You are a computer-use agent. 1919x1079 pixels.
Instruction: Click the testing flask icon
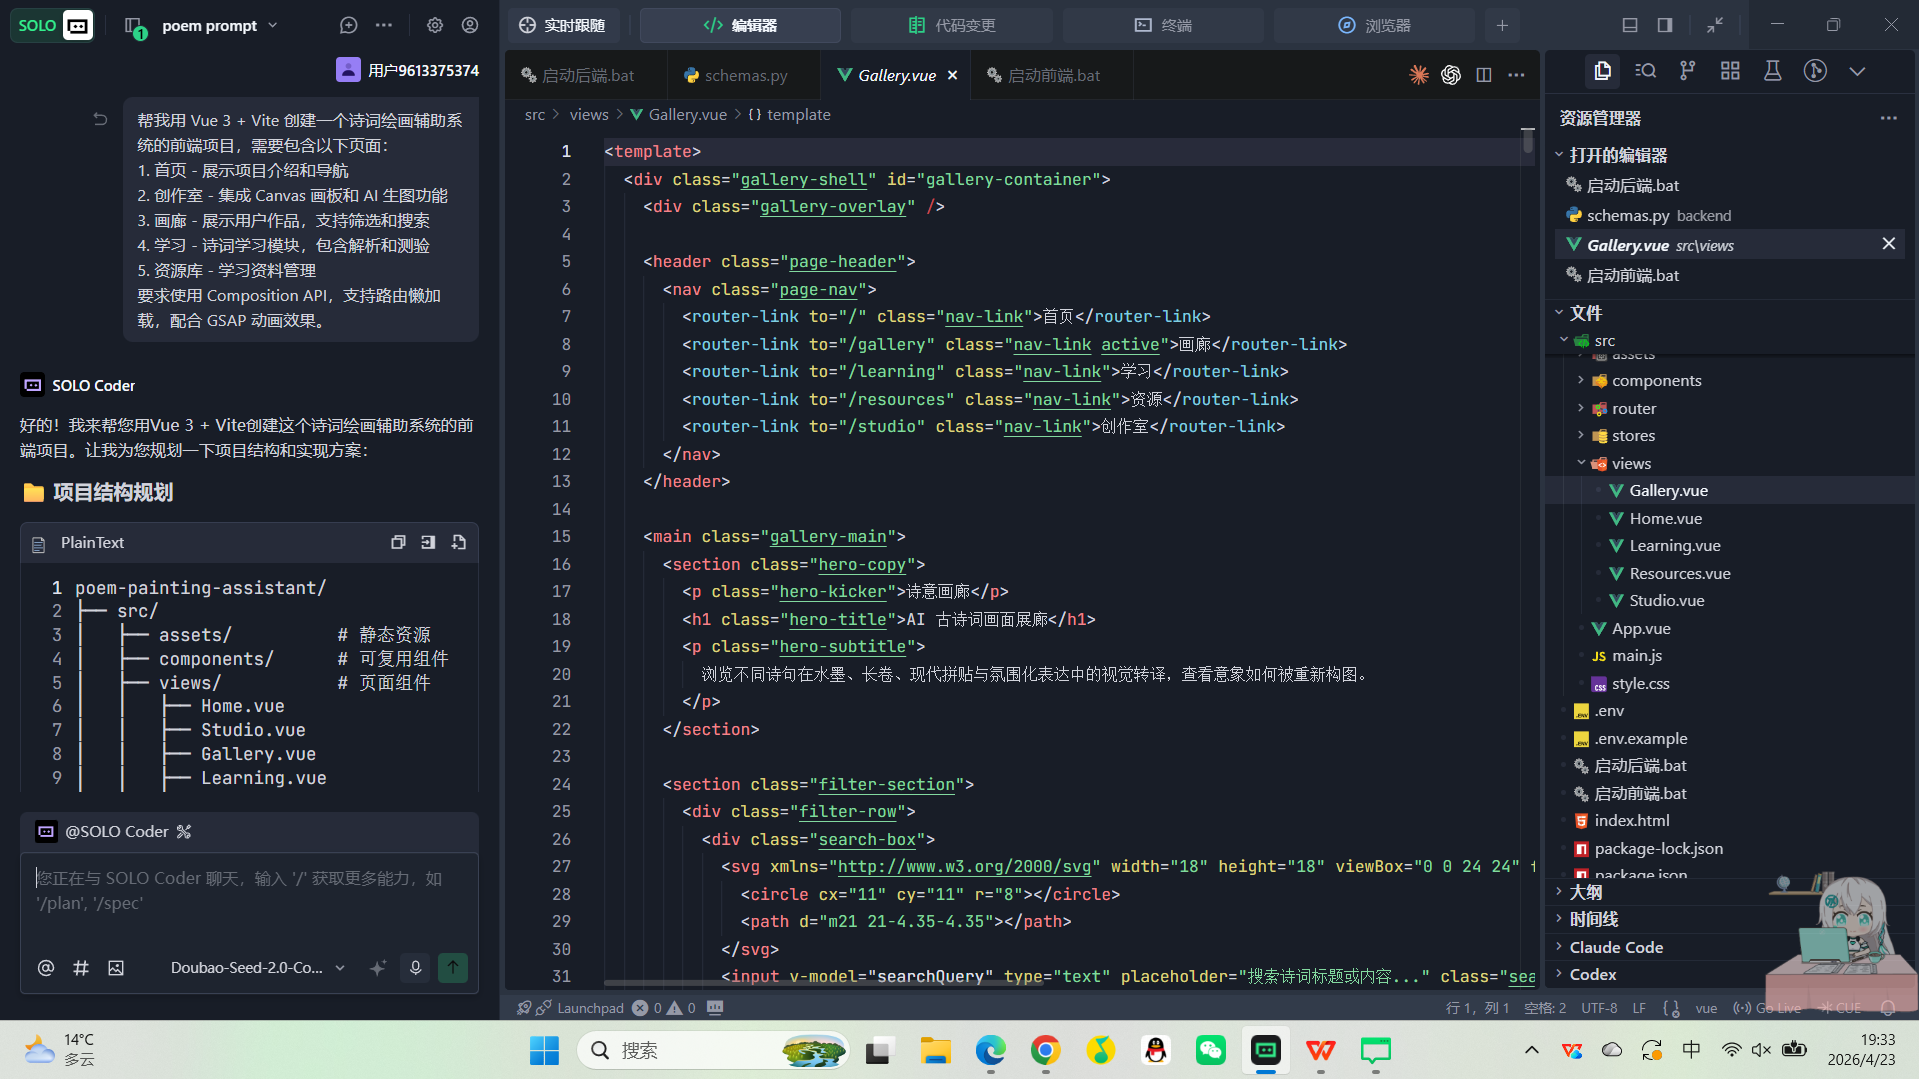pos(1772,71)
